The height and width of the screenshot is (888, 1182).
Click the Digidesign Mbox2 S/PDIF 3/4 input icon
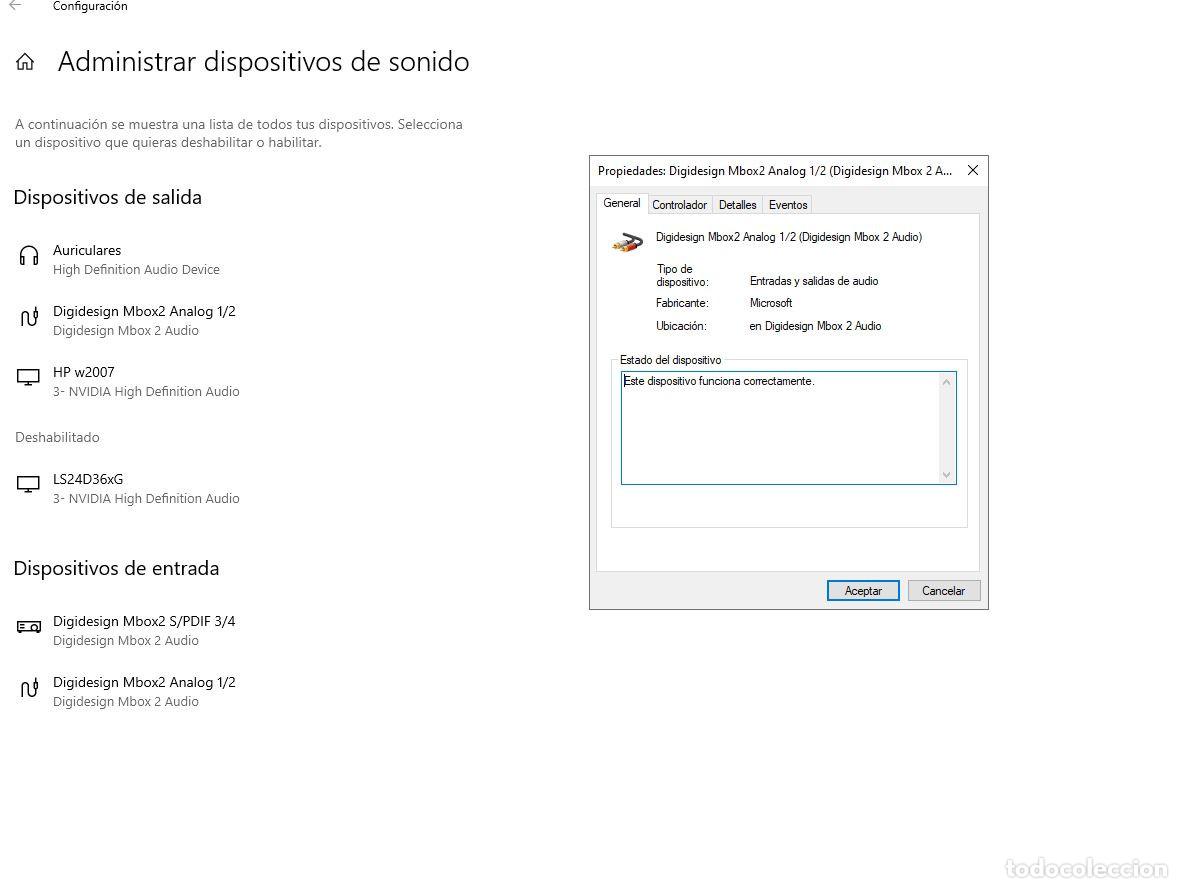coord(29,627)
